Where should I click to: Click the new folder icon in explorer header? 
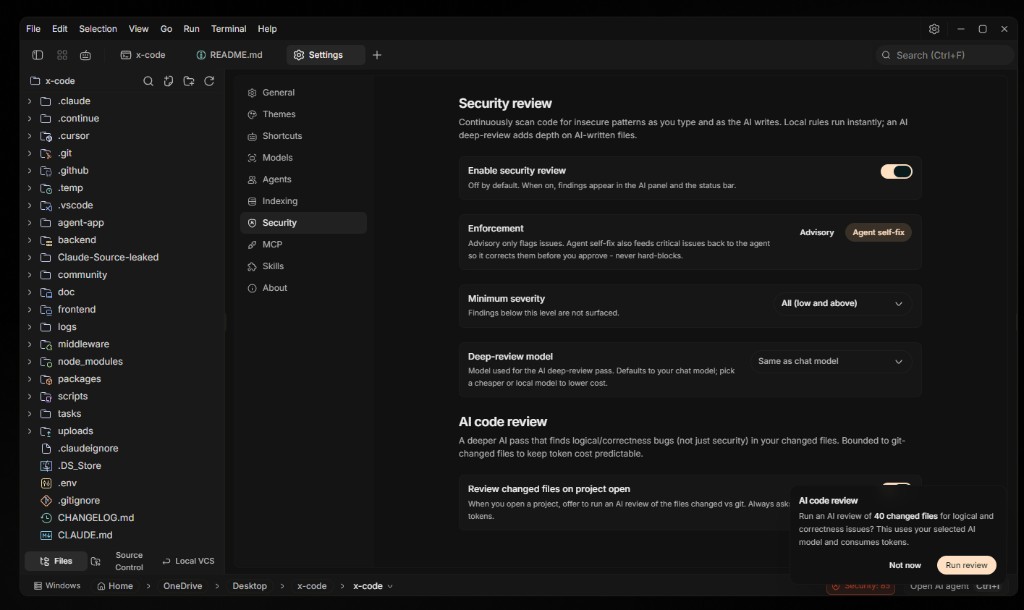coord(189,81)
